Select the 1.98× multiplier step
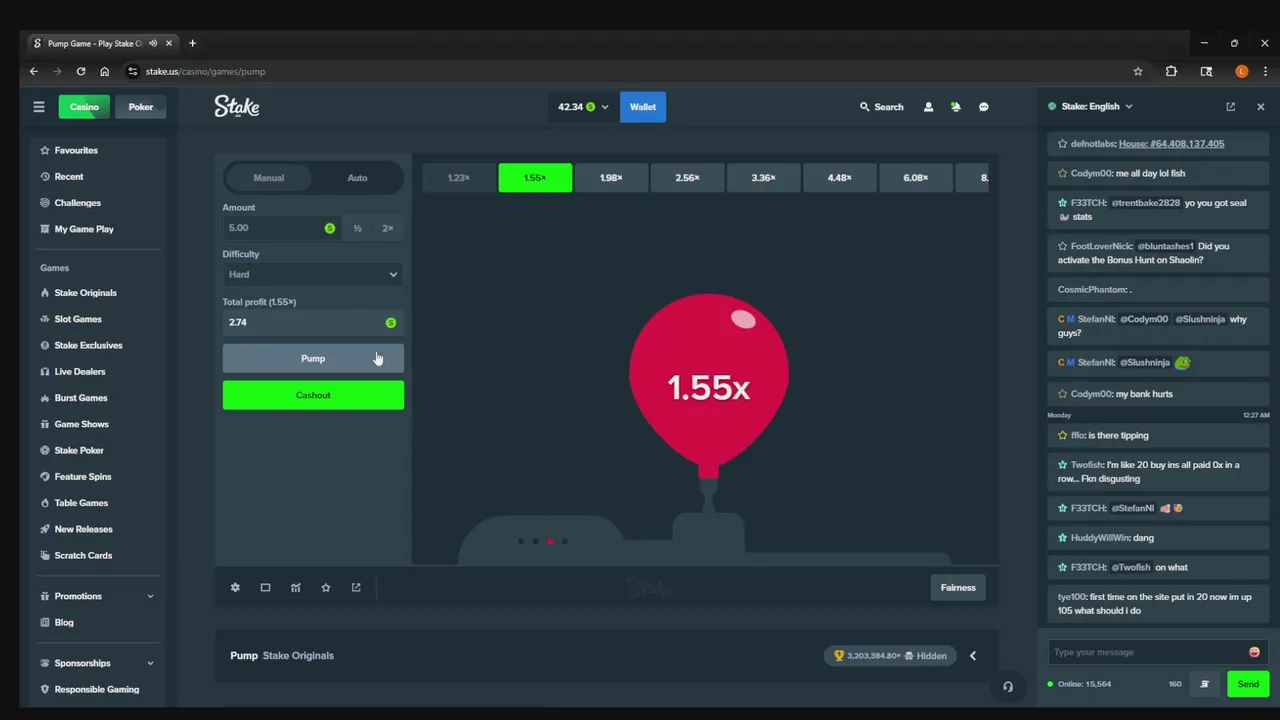 click(x=611, y=178)
